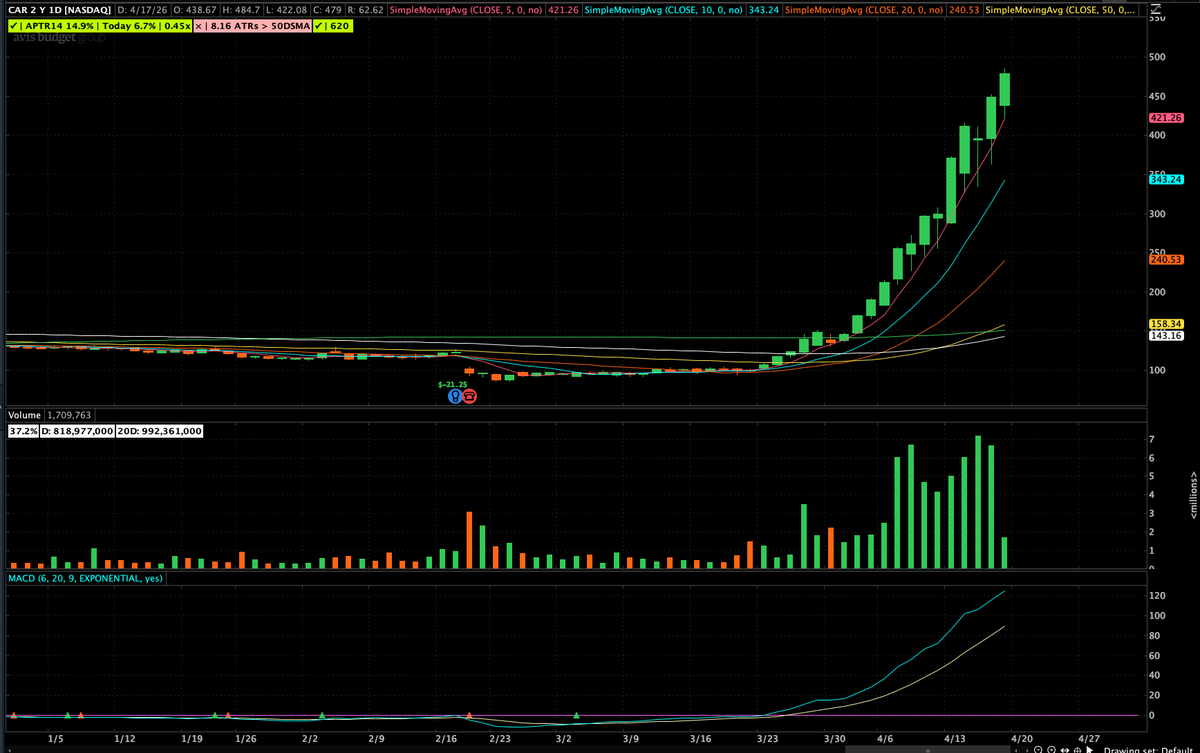
Task: Click the L: 422.08 low value
Action: pos(286,10)
